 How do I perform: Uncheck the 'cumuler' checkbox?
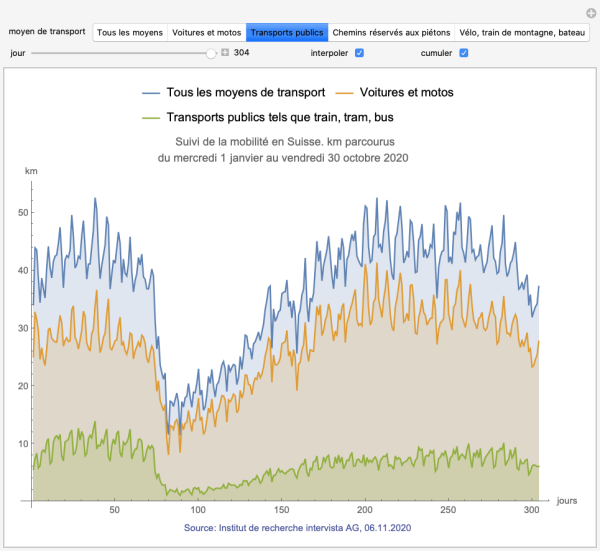coord(464,52)
